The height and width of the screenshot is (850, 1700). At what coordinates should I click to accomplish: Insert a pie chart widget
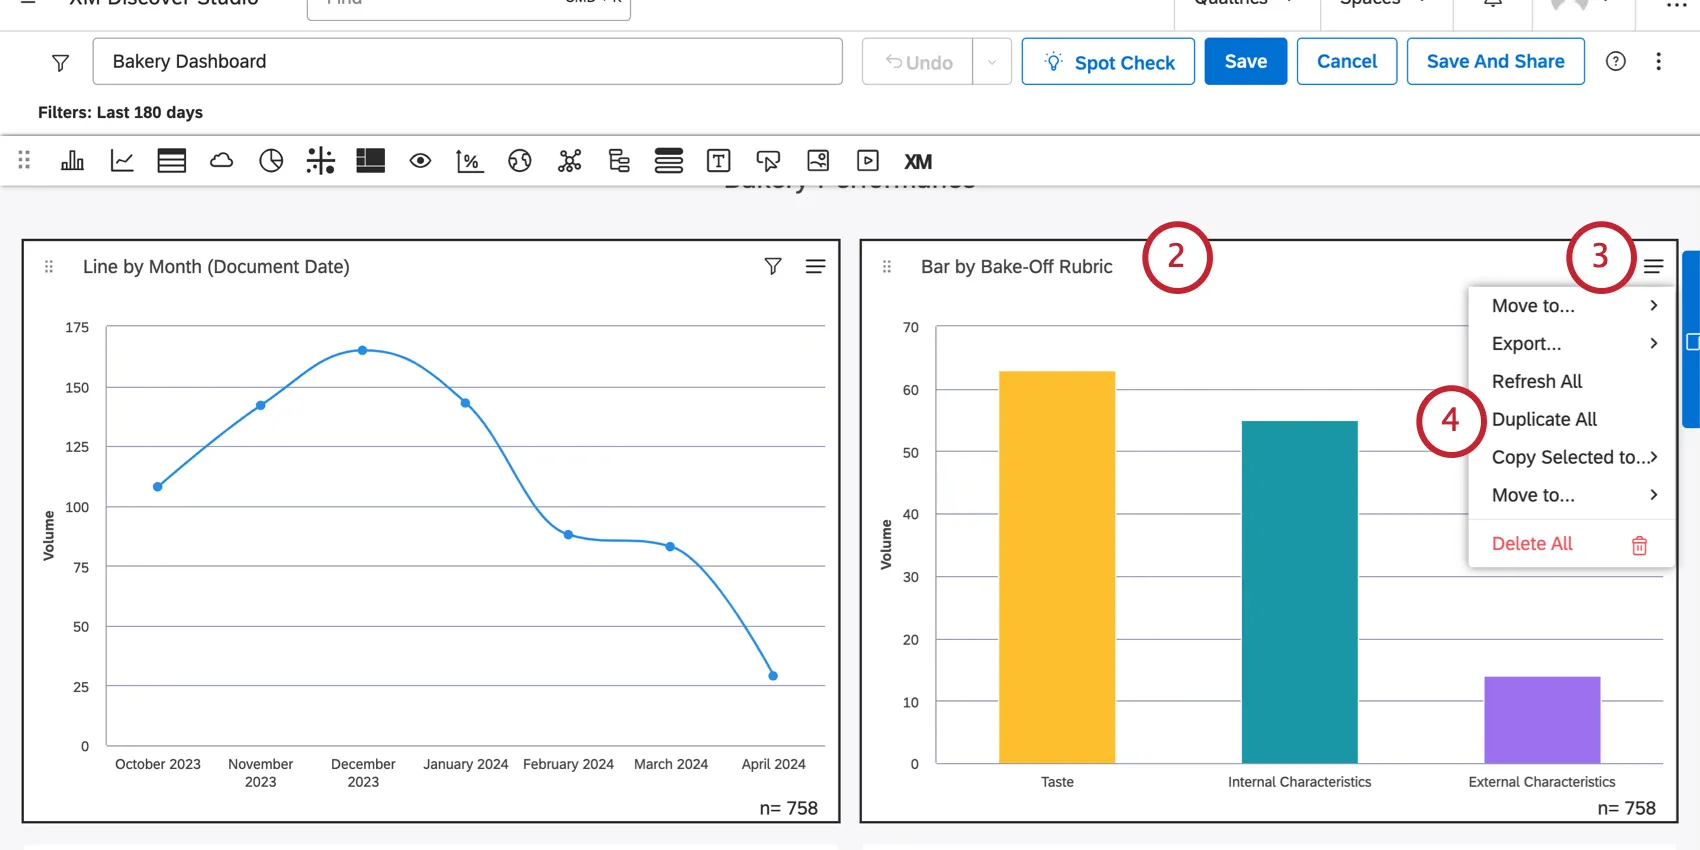tap(271, 161)
